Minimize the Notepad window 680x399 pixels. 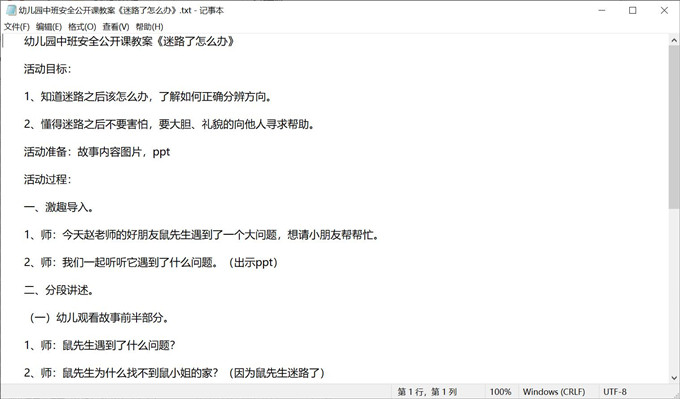[x=602, y=10]
